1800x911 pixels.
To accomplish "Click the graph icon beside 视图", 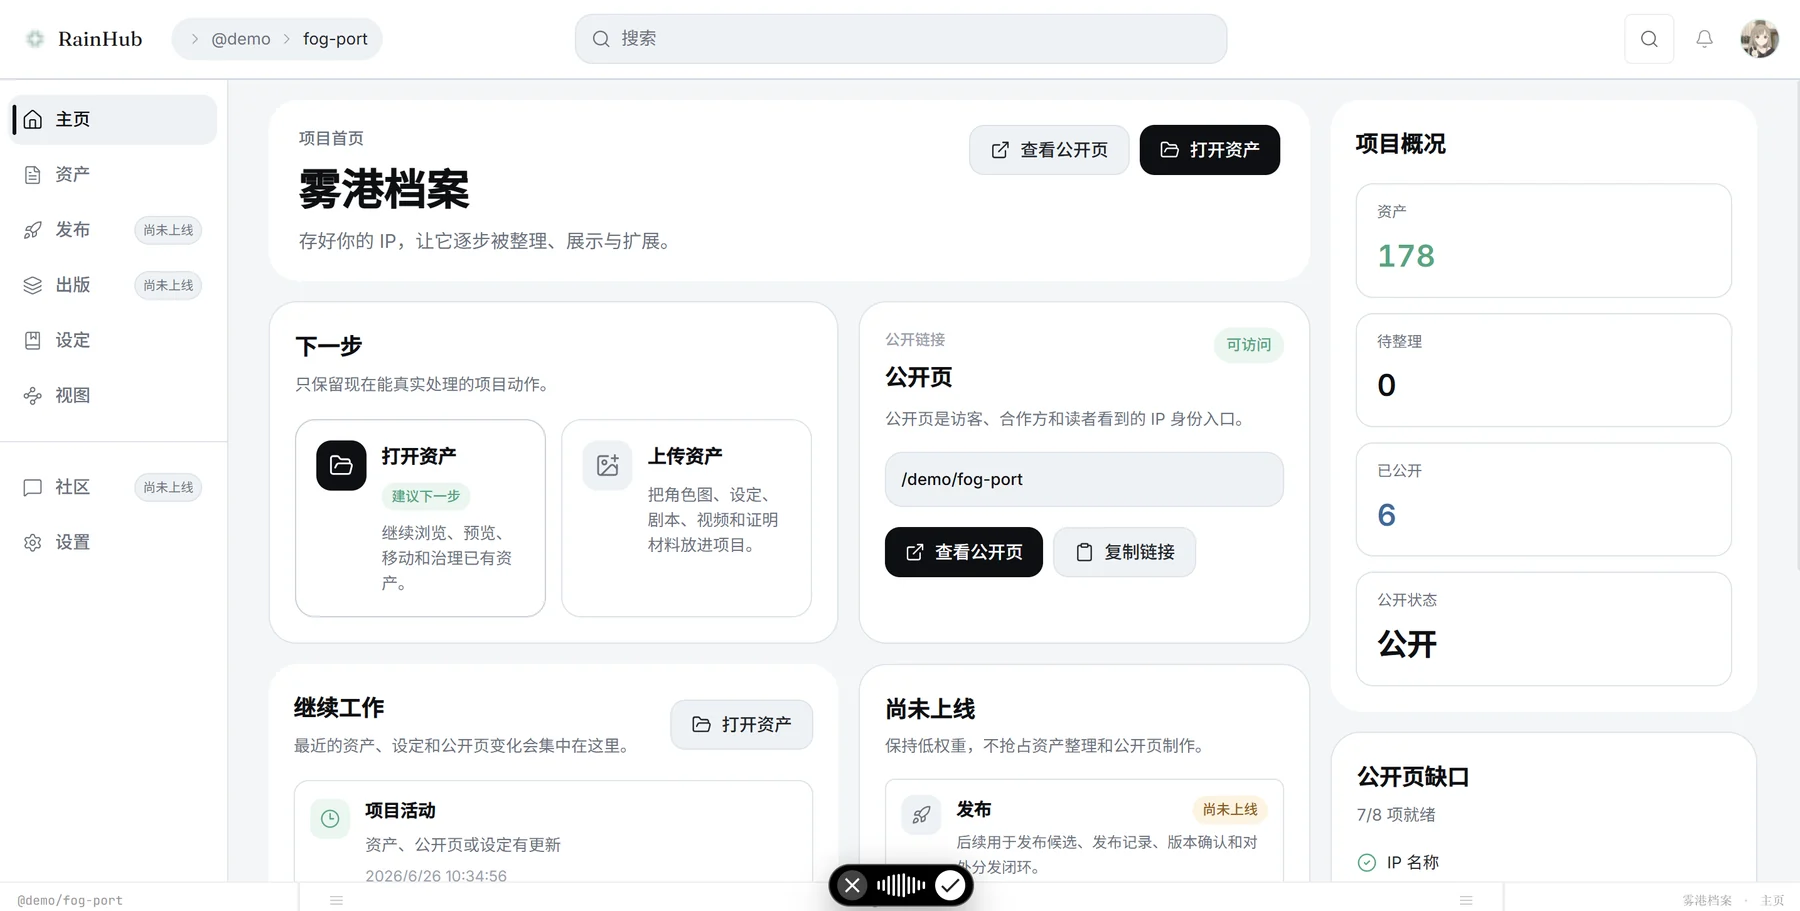I will point(33,396).
